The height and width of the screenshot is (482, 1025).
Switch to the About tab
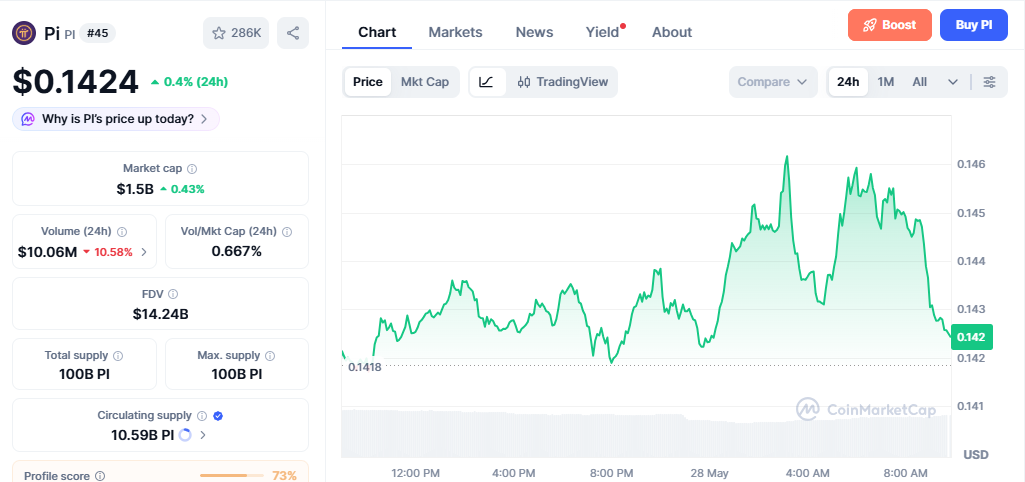pos(672,32)
